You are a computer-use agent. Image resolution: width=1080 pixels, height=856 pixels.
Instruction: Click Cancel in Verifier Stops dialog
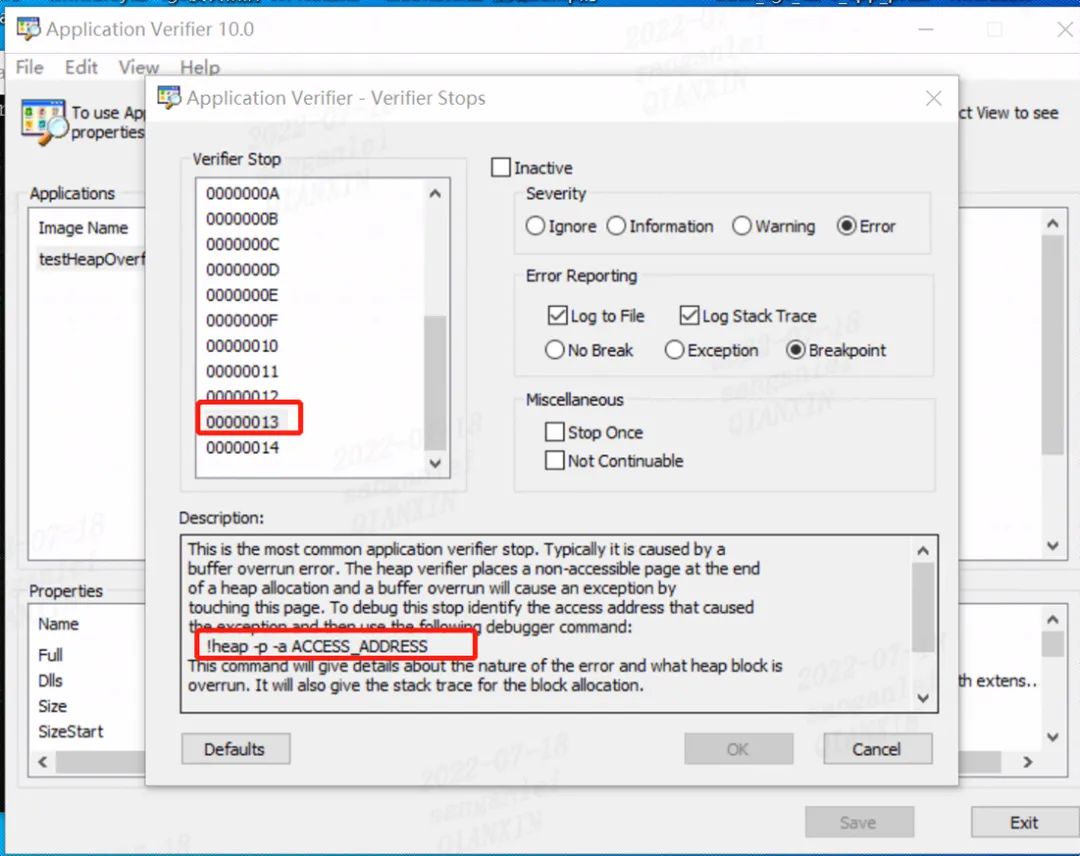pos(878,749)
